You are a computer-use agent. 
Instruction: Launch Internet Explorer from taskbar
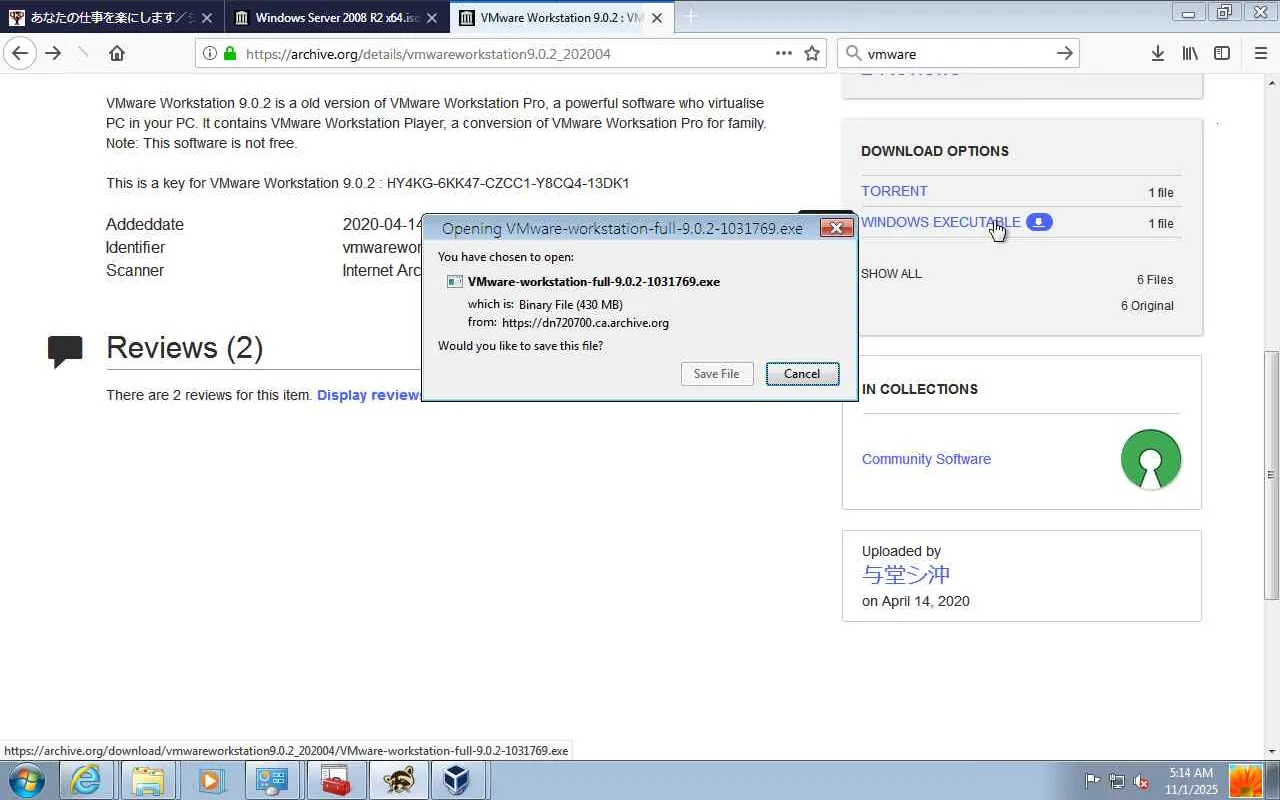[x=86, y=780]
